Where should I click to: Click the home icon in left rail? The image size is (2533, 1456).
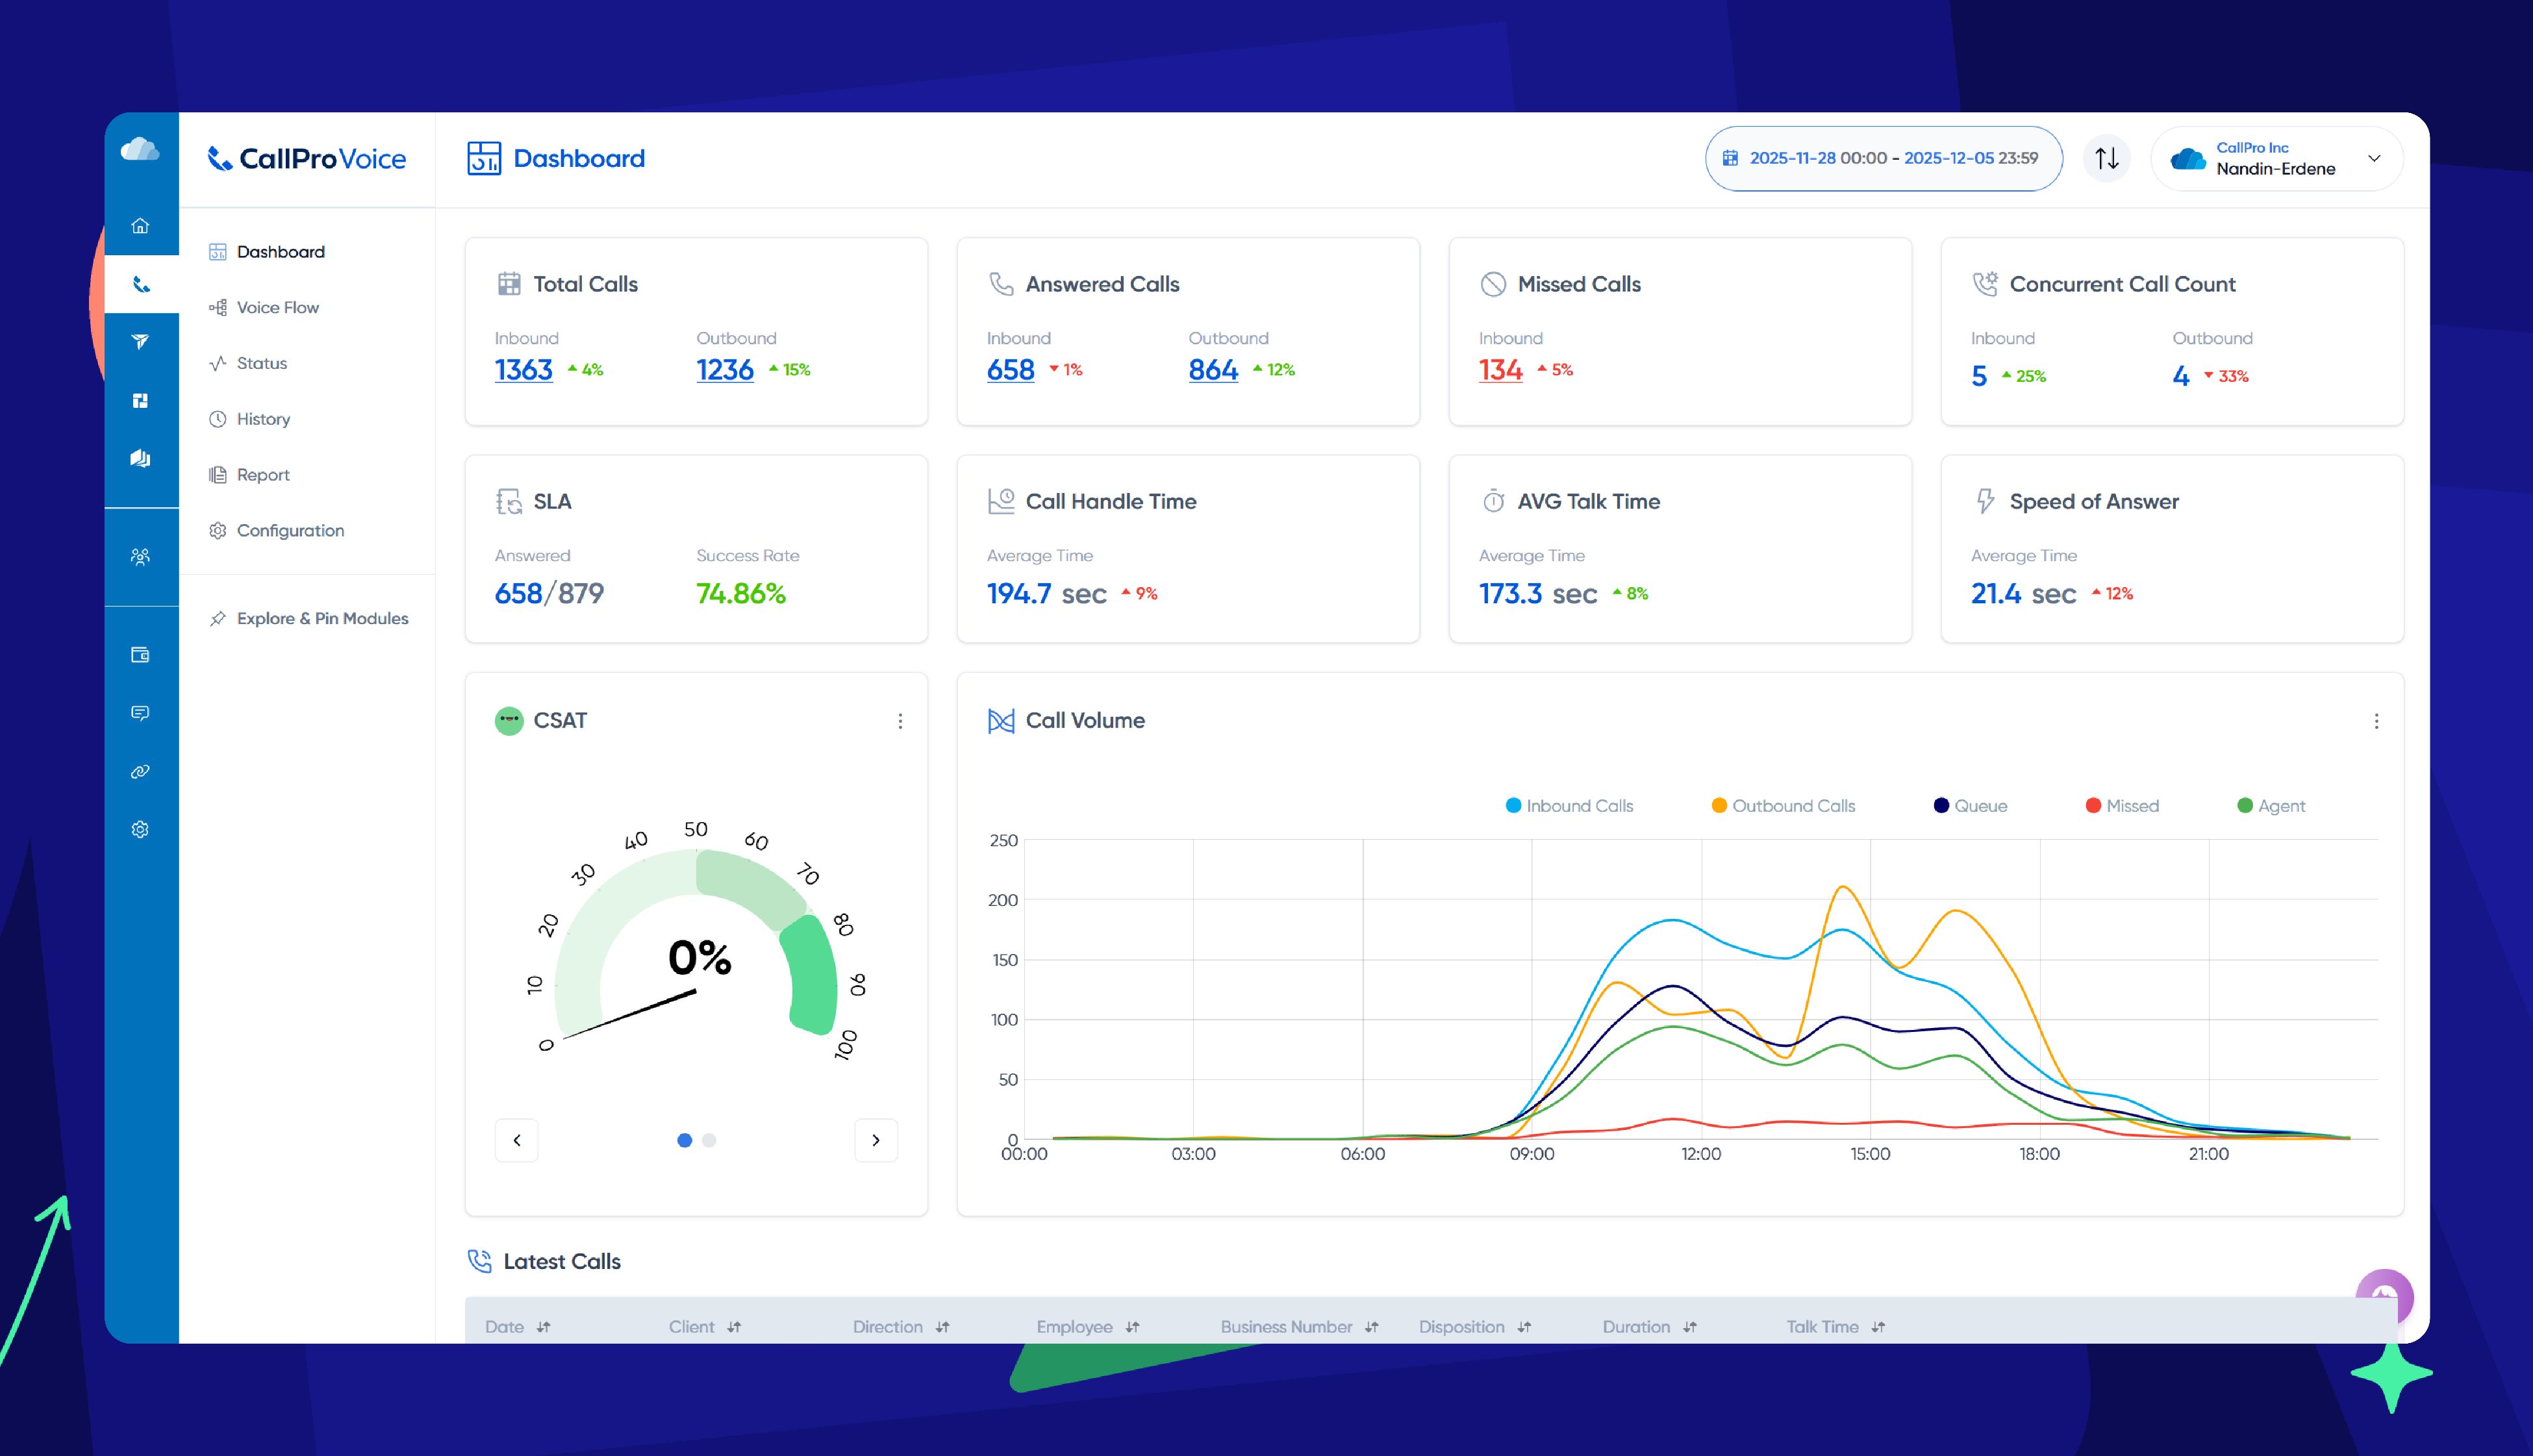click(x=140, y=226)
